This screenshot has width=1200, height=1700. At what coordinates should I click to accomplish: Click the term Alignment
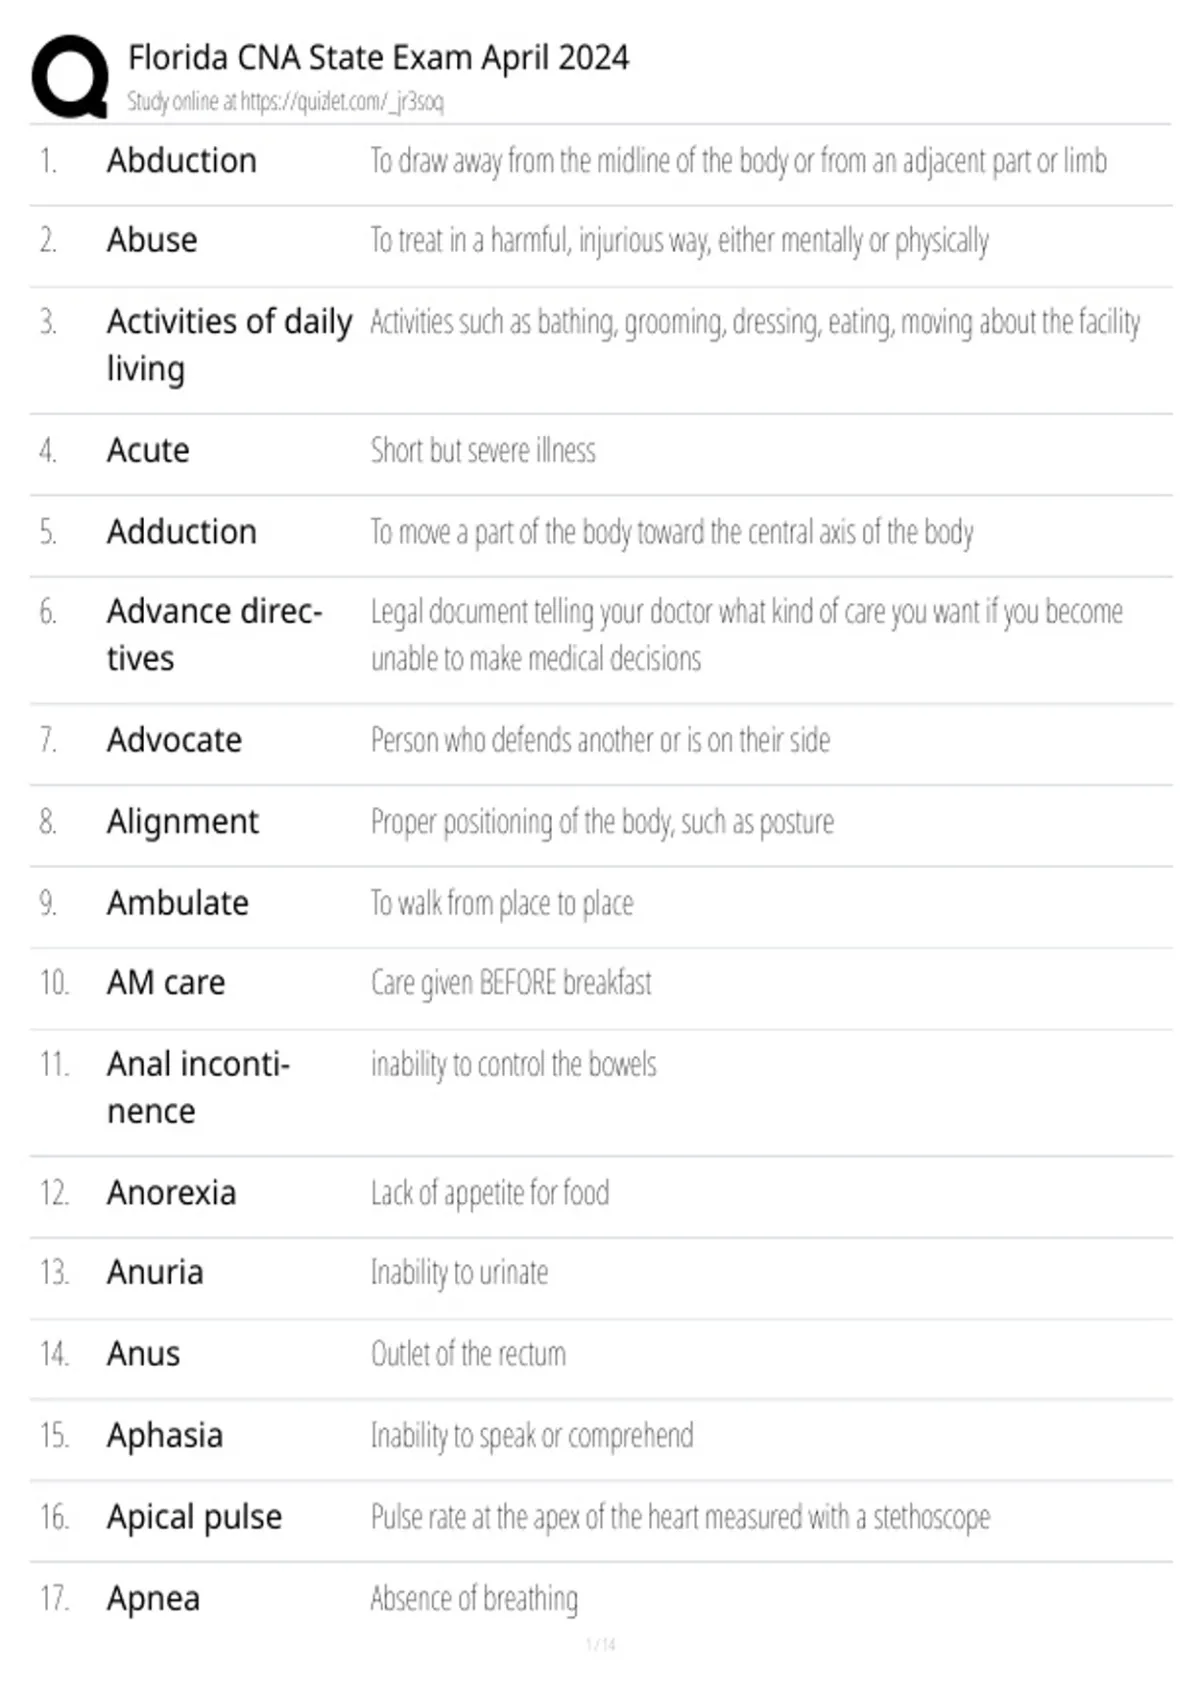point(183,822)
